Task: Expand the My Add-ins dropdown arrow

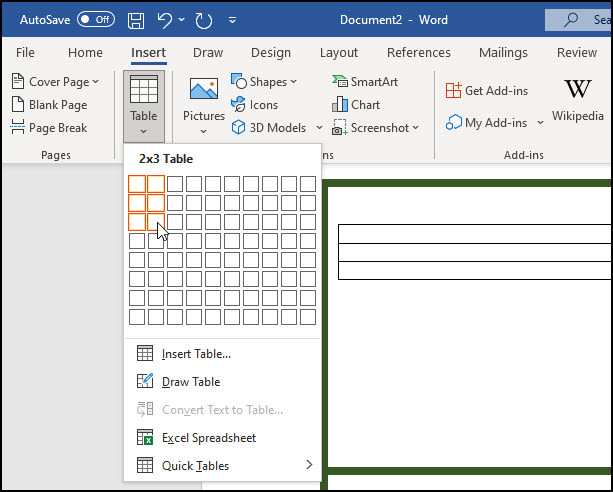Action: [x=540, y=123]
